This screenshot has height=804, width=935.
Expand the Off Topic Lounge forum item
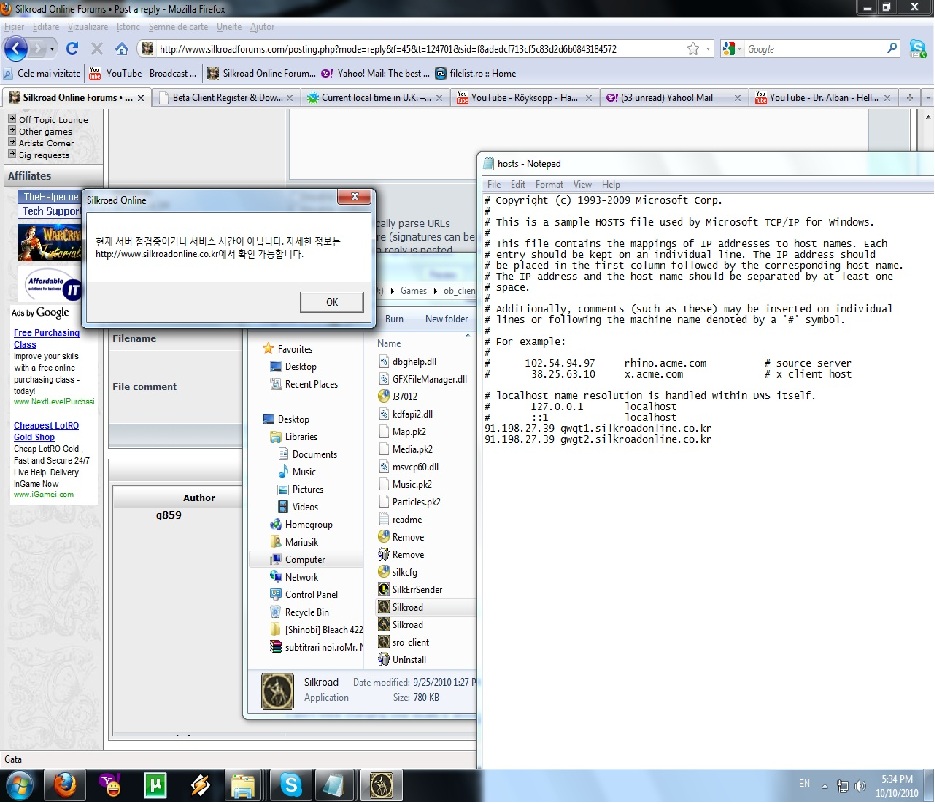tap(12, 119)
